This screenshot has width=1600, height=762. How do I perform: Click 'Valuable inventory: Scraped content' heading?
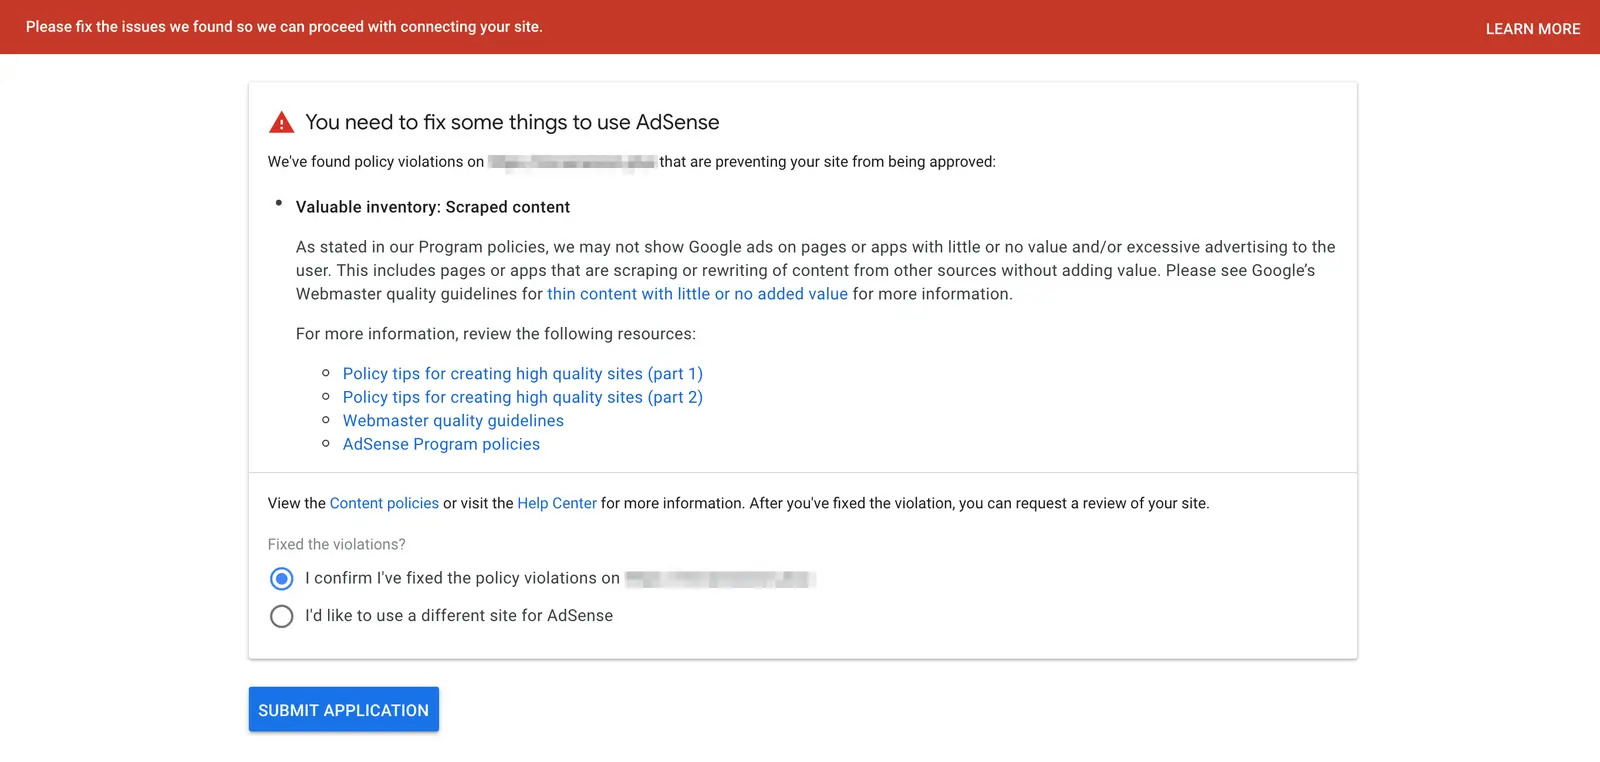point(433,207)
